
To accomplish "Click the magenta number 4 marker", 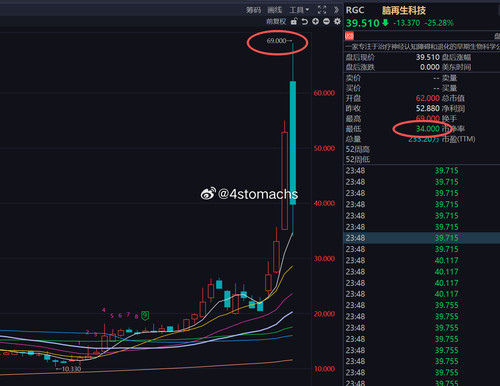I will pyautogui.click(x=104, y=310).
